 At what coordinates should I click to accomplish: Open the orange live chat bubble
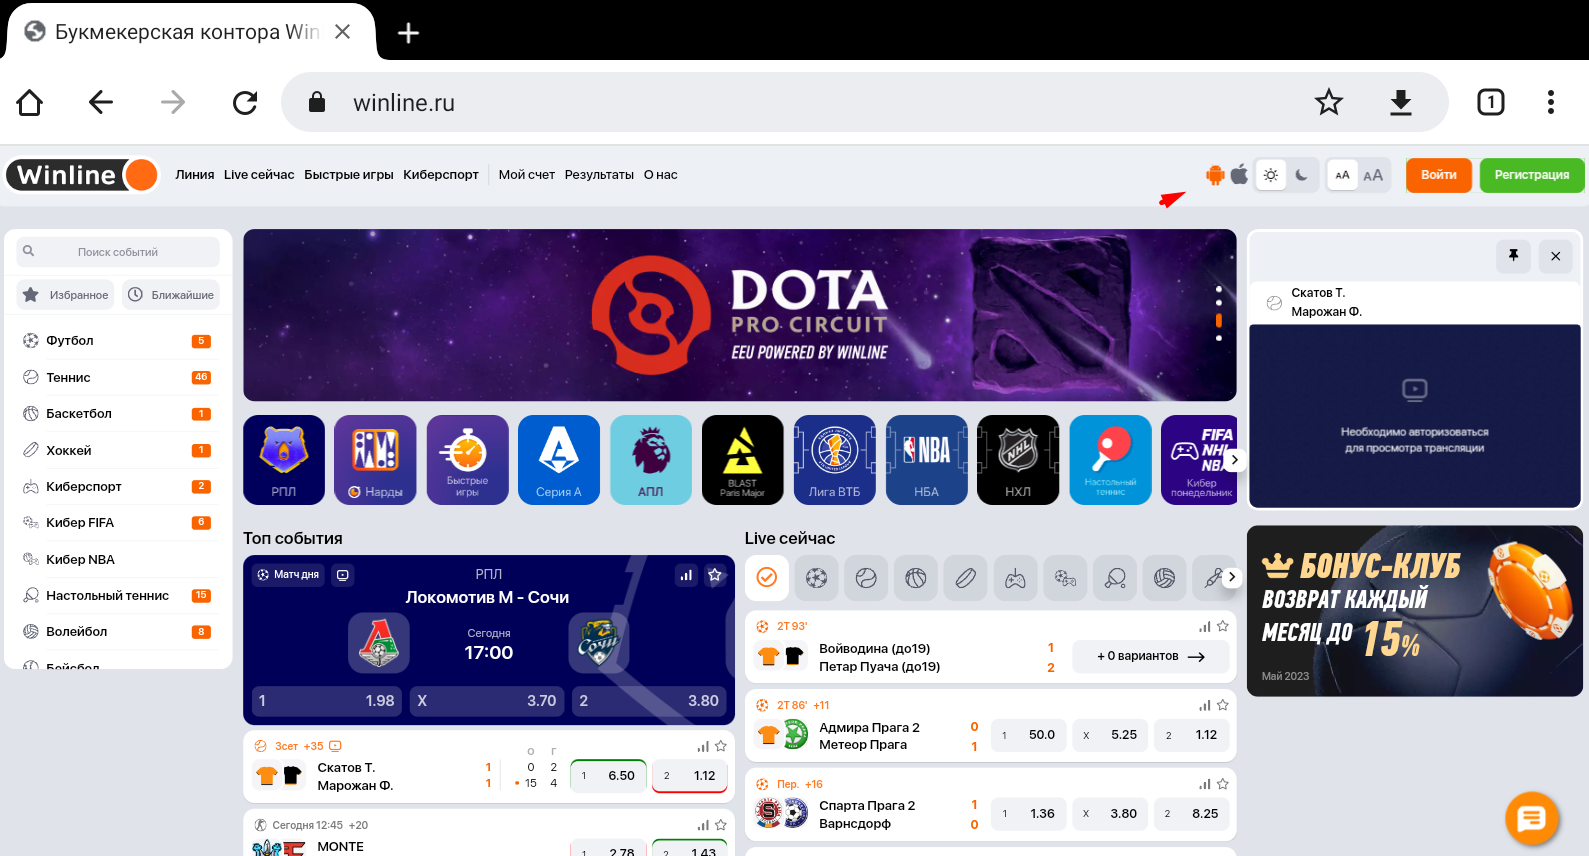click(x=1531, y=819)
